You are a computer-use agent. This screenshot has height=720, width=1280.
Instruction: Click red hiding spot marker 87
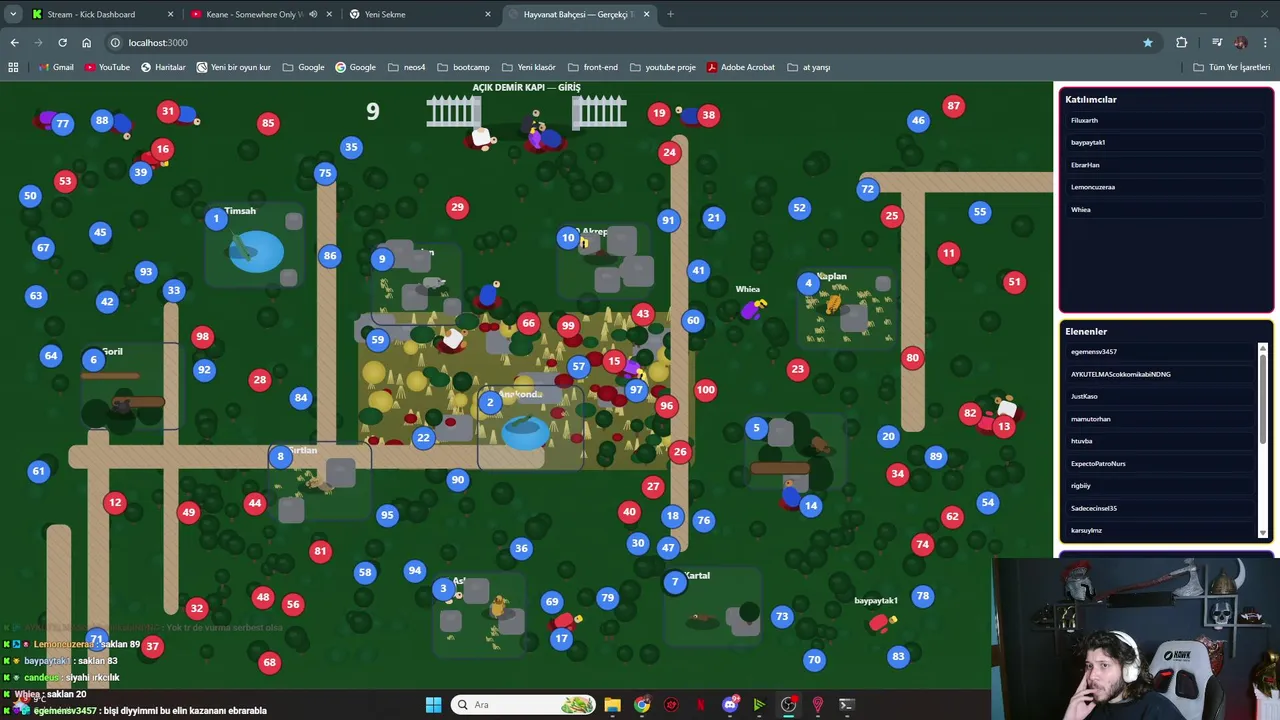tap(953, 106)
